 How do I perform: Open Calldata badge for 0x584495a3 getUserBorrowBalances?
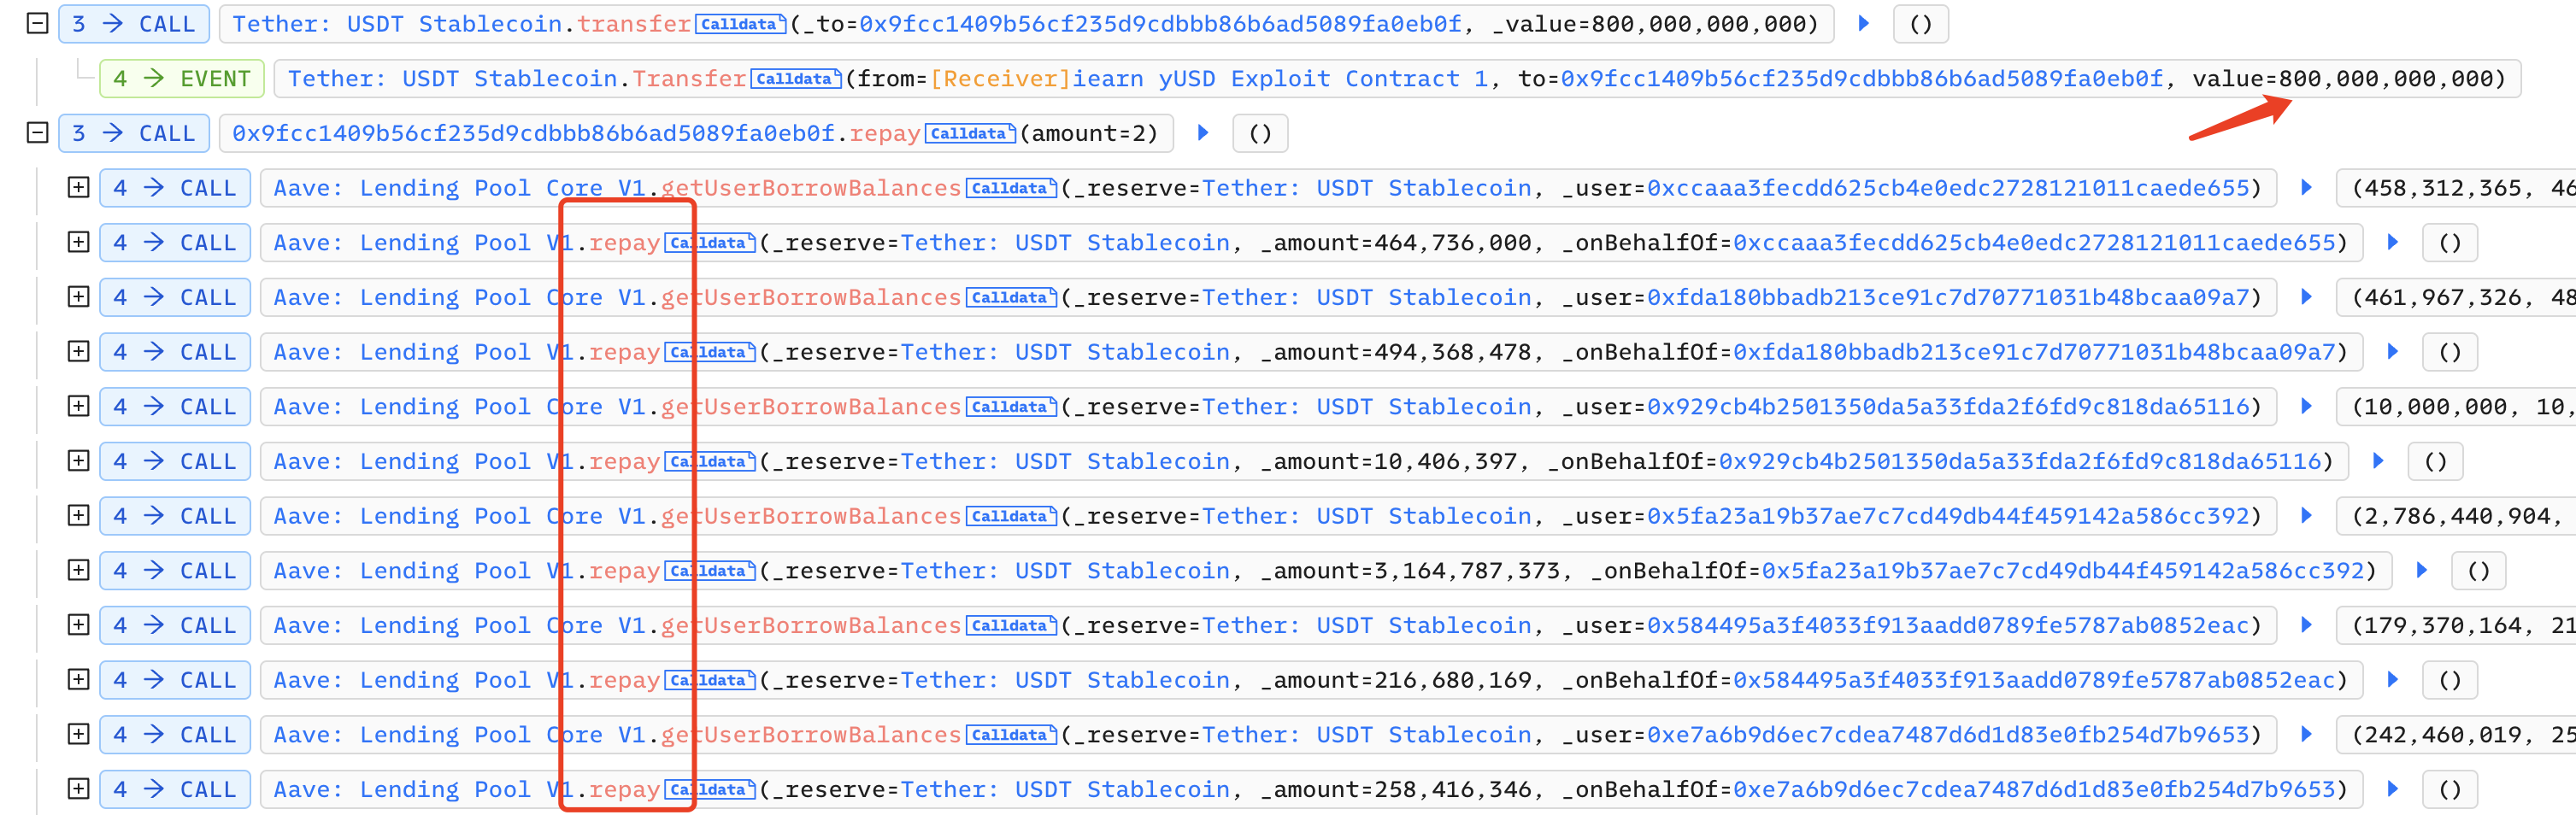(1011, 625)
